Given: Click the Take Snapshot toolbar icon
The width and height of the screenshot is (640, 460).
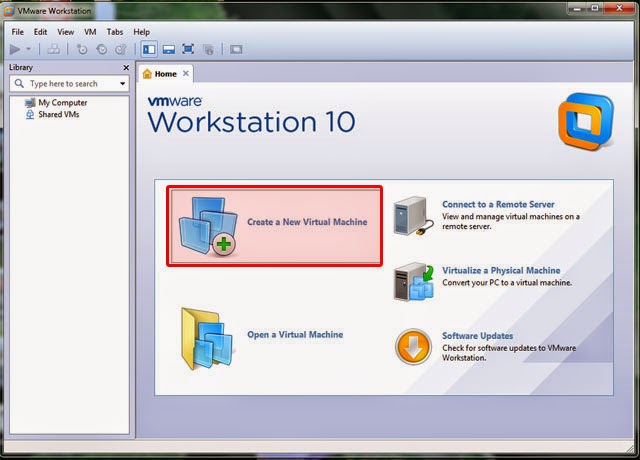Looking at the screenshot, I should coord(82,49).
